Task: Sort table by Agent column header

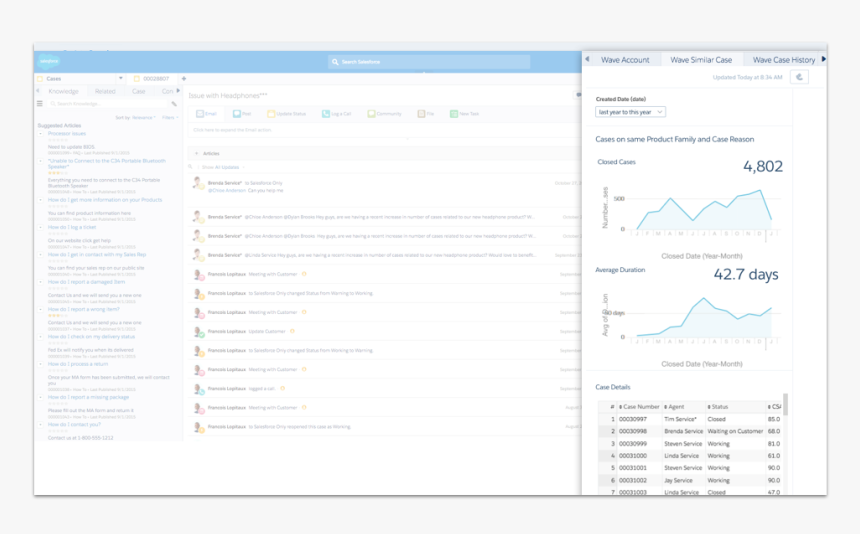Action: pyautogui.click(x=674, y=407)
